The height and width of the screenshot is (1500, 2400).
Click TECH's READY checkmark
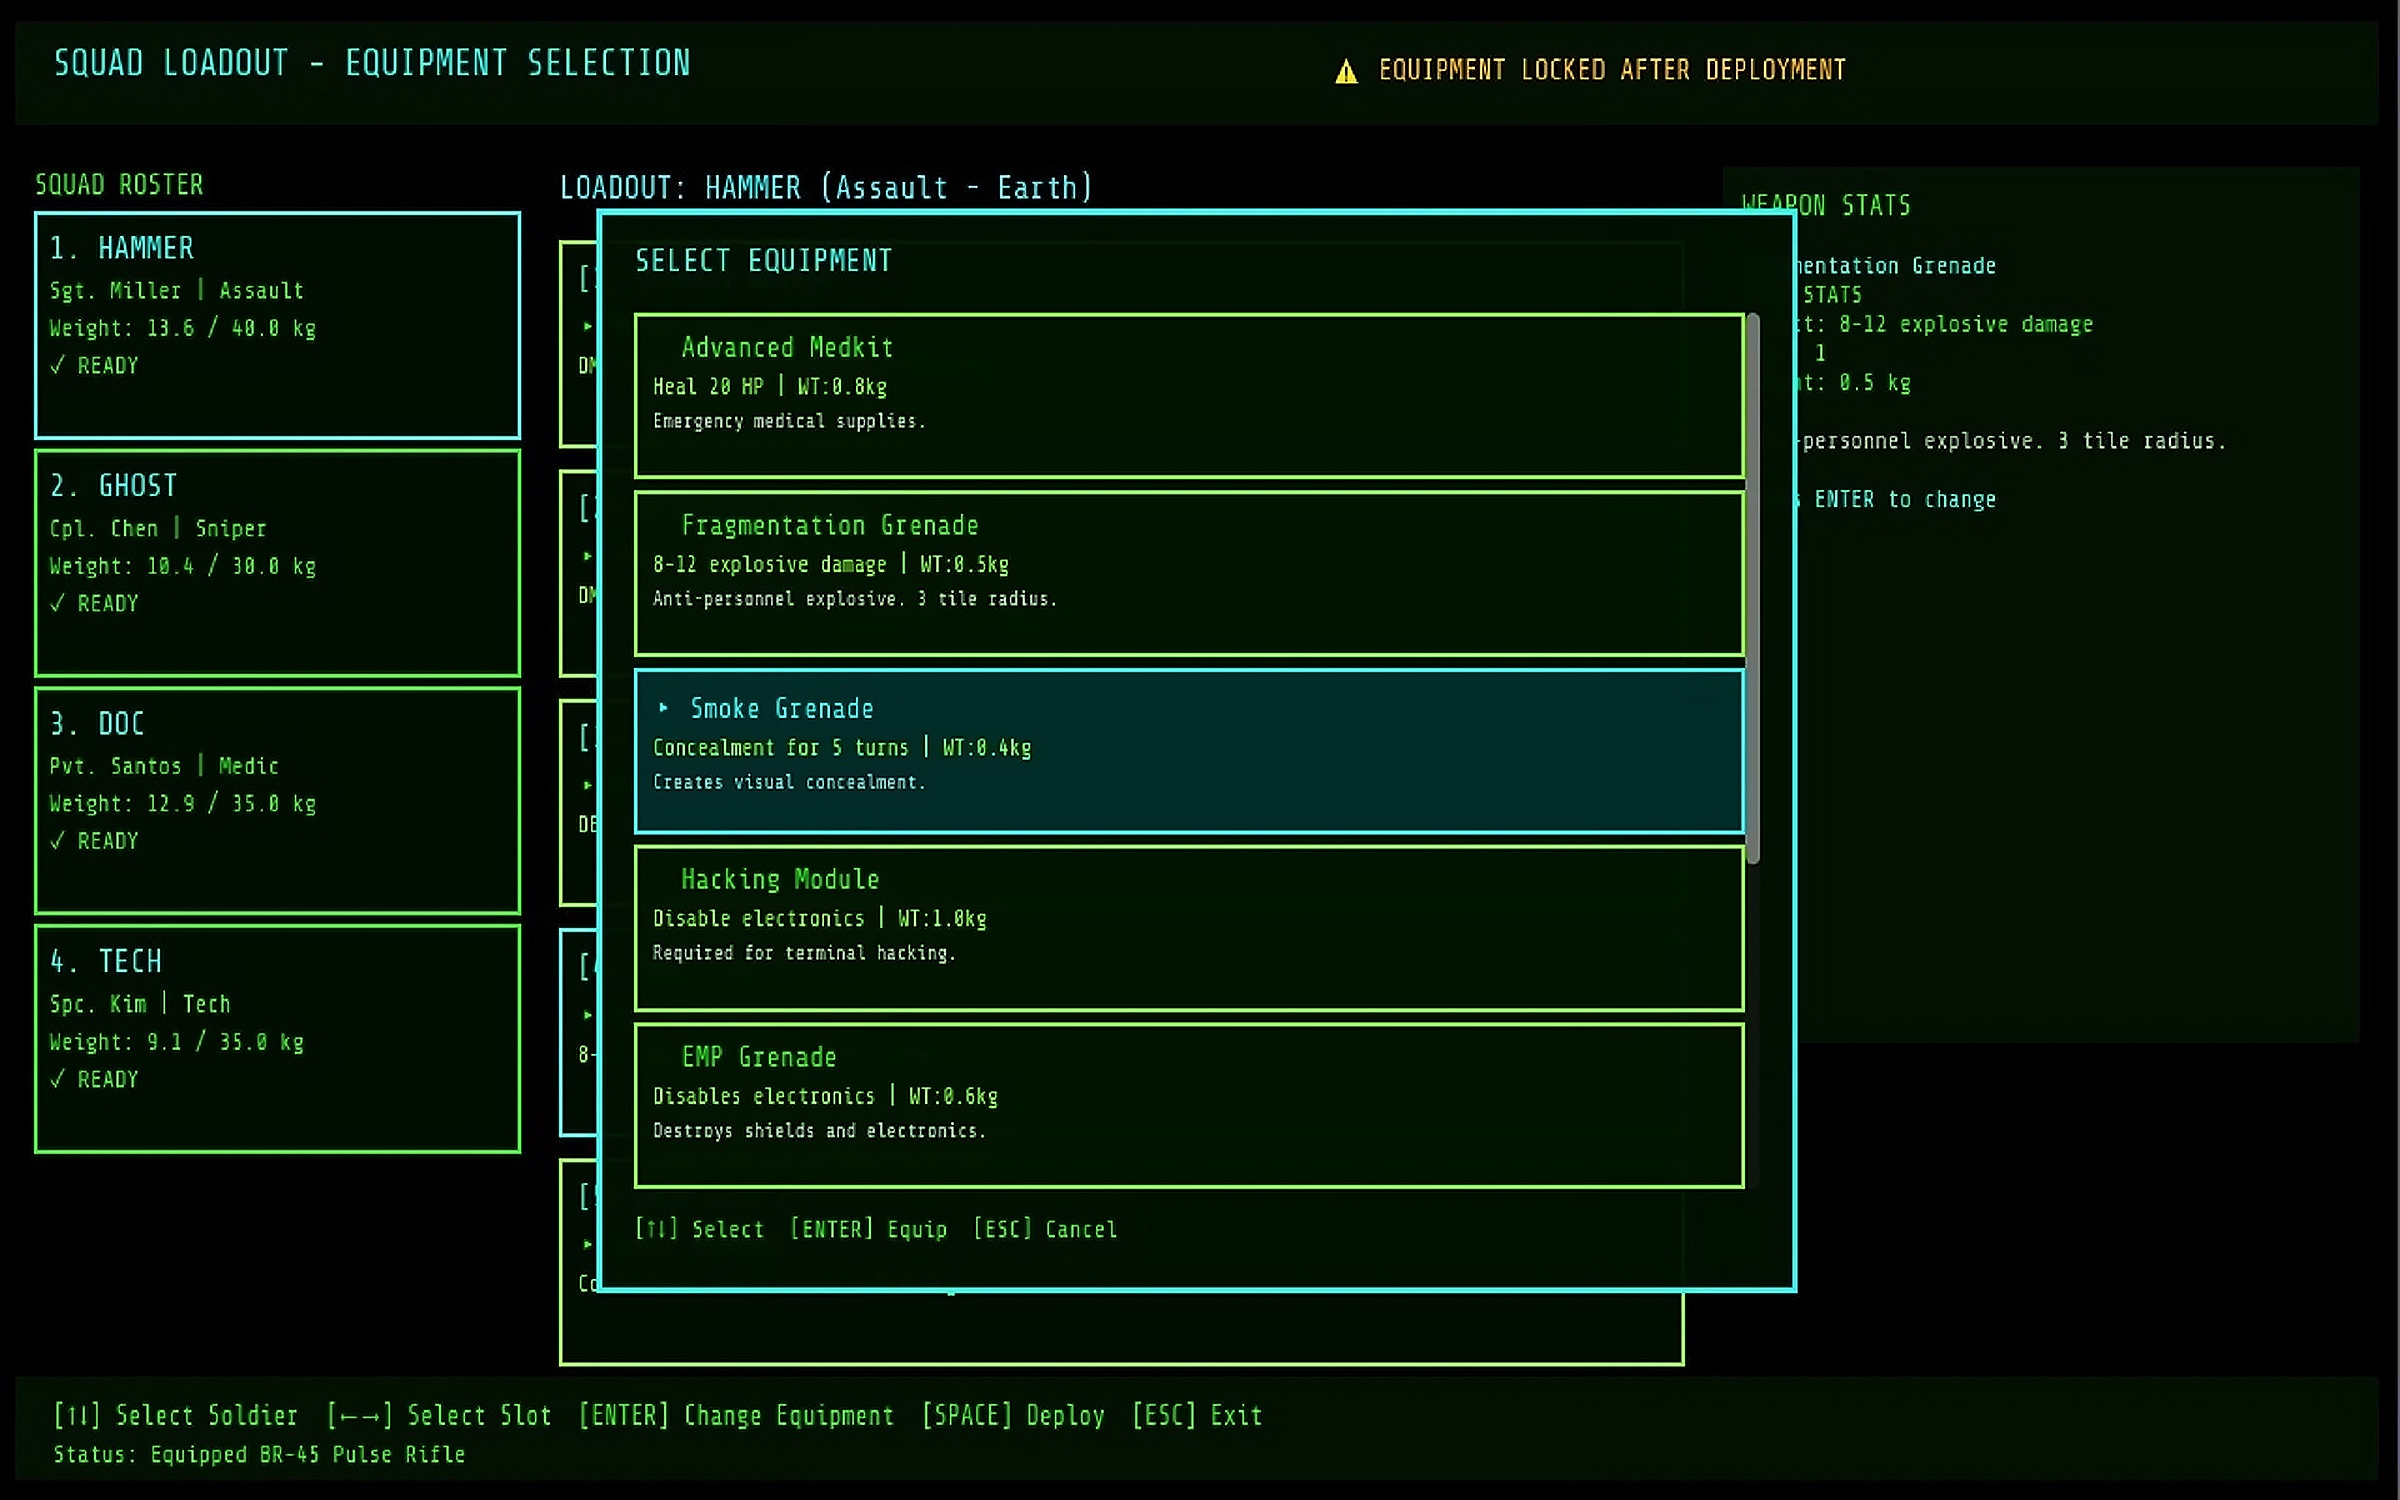click(x=57, y=1079)
